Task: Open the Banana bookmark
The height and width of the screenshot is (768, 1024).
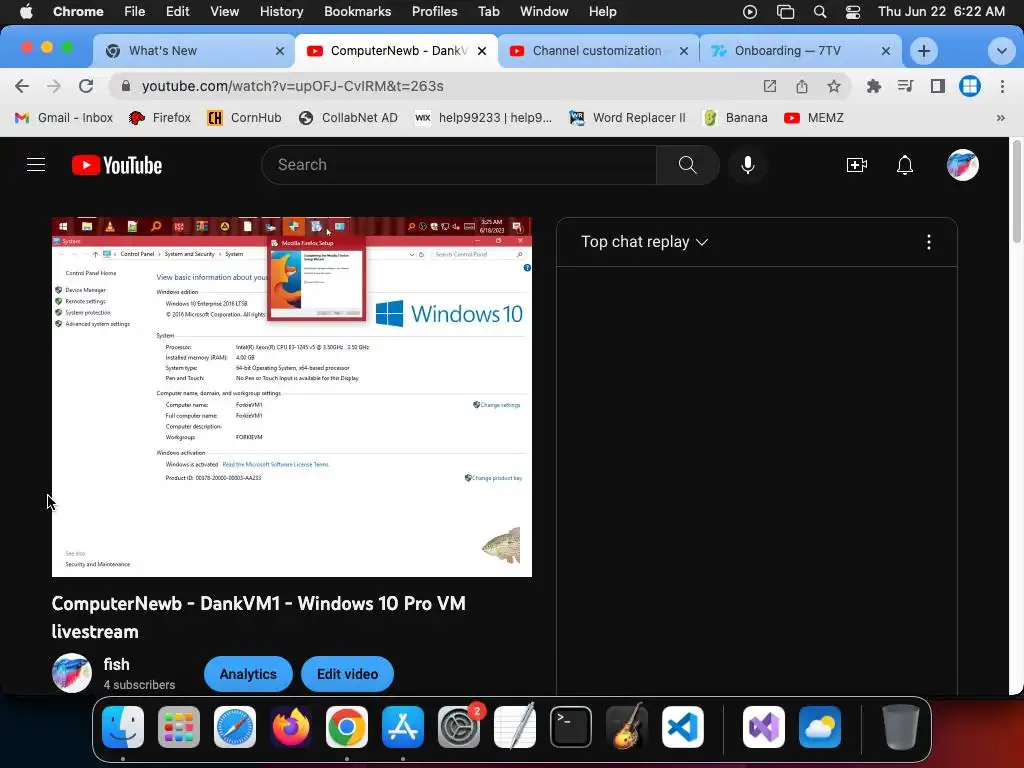Action: tap(735, 118)
